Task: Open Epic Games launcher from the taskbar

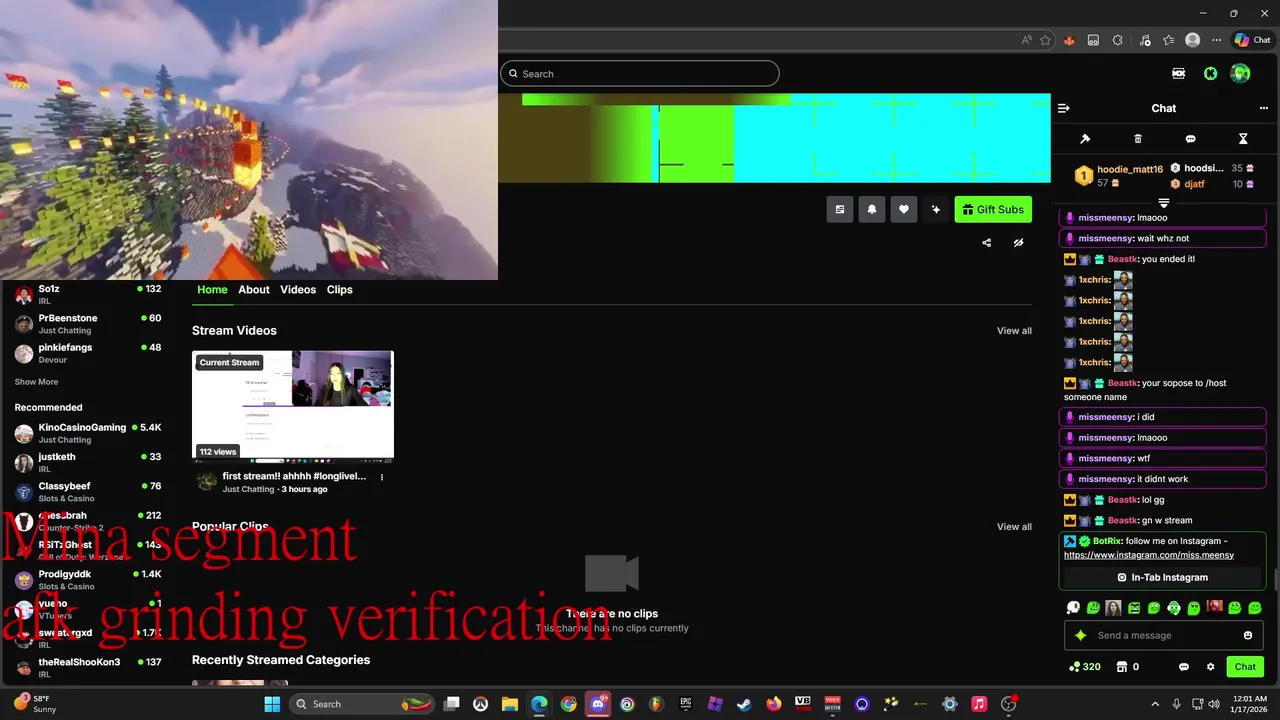Action: tap(686, 704)
